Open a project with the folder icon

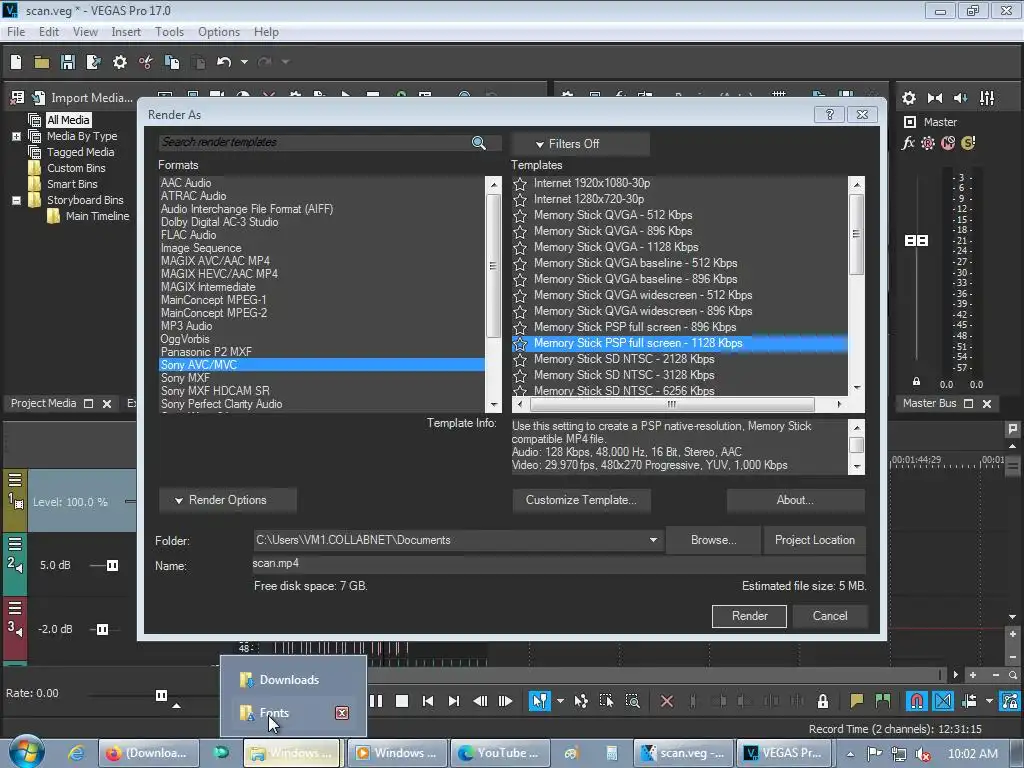pos(42,62)
